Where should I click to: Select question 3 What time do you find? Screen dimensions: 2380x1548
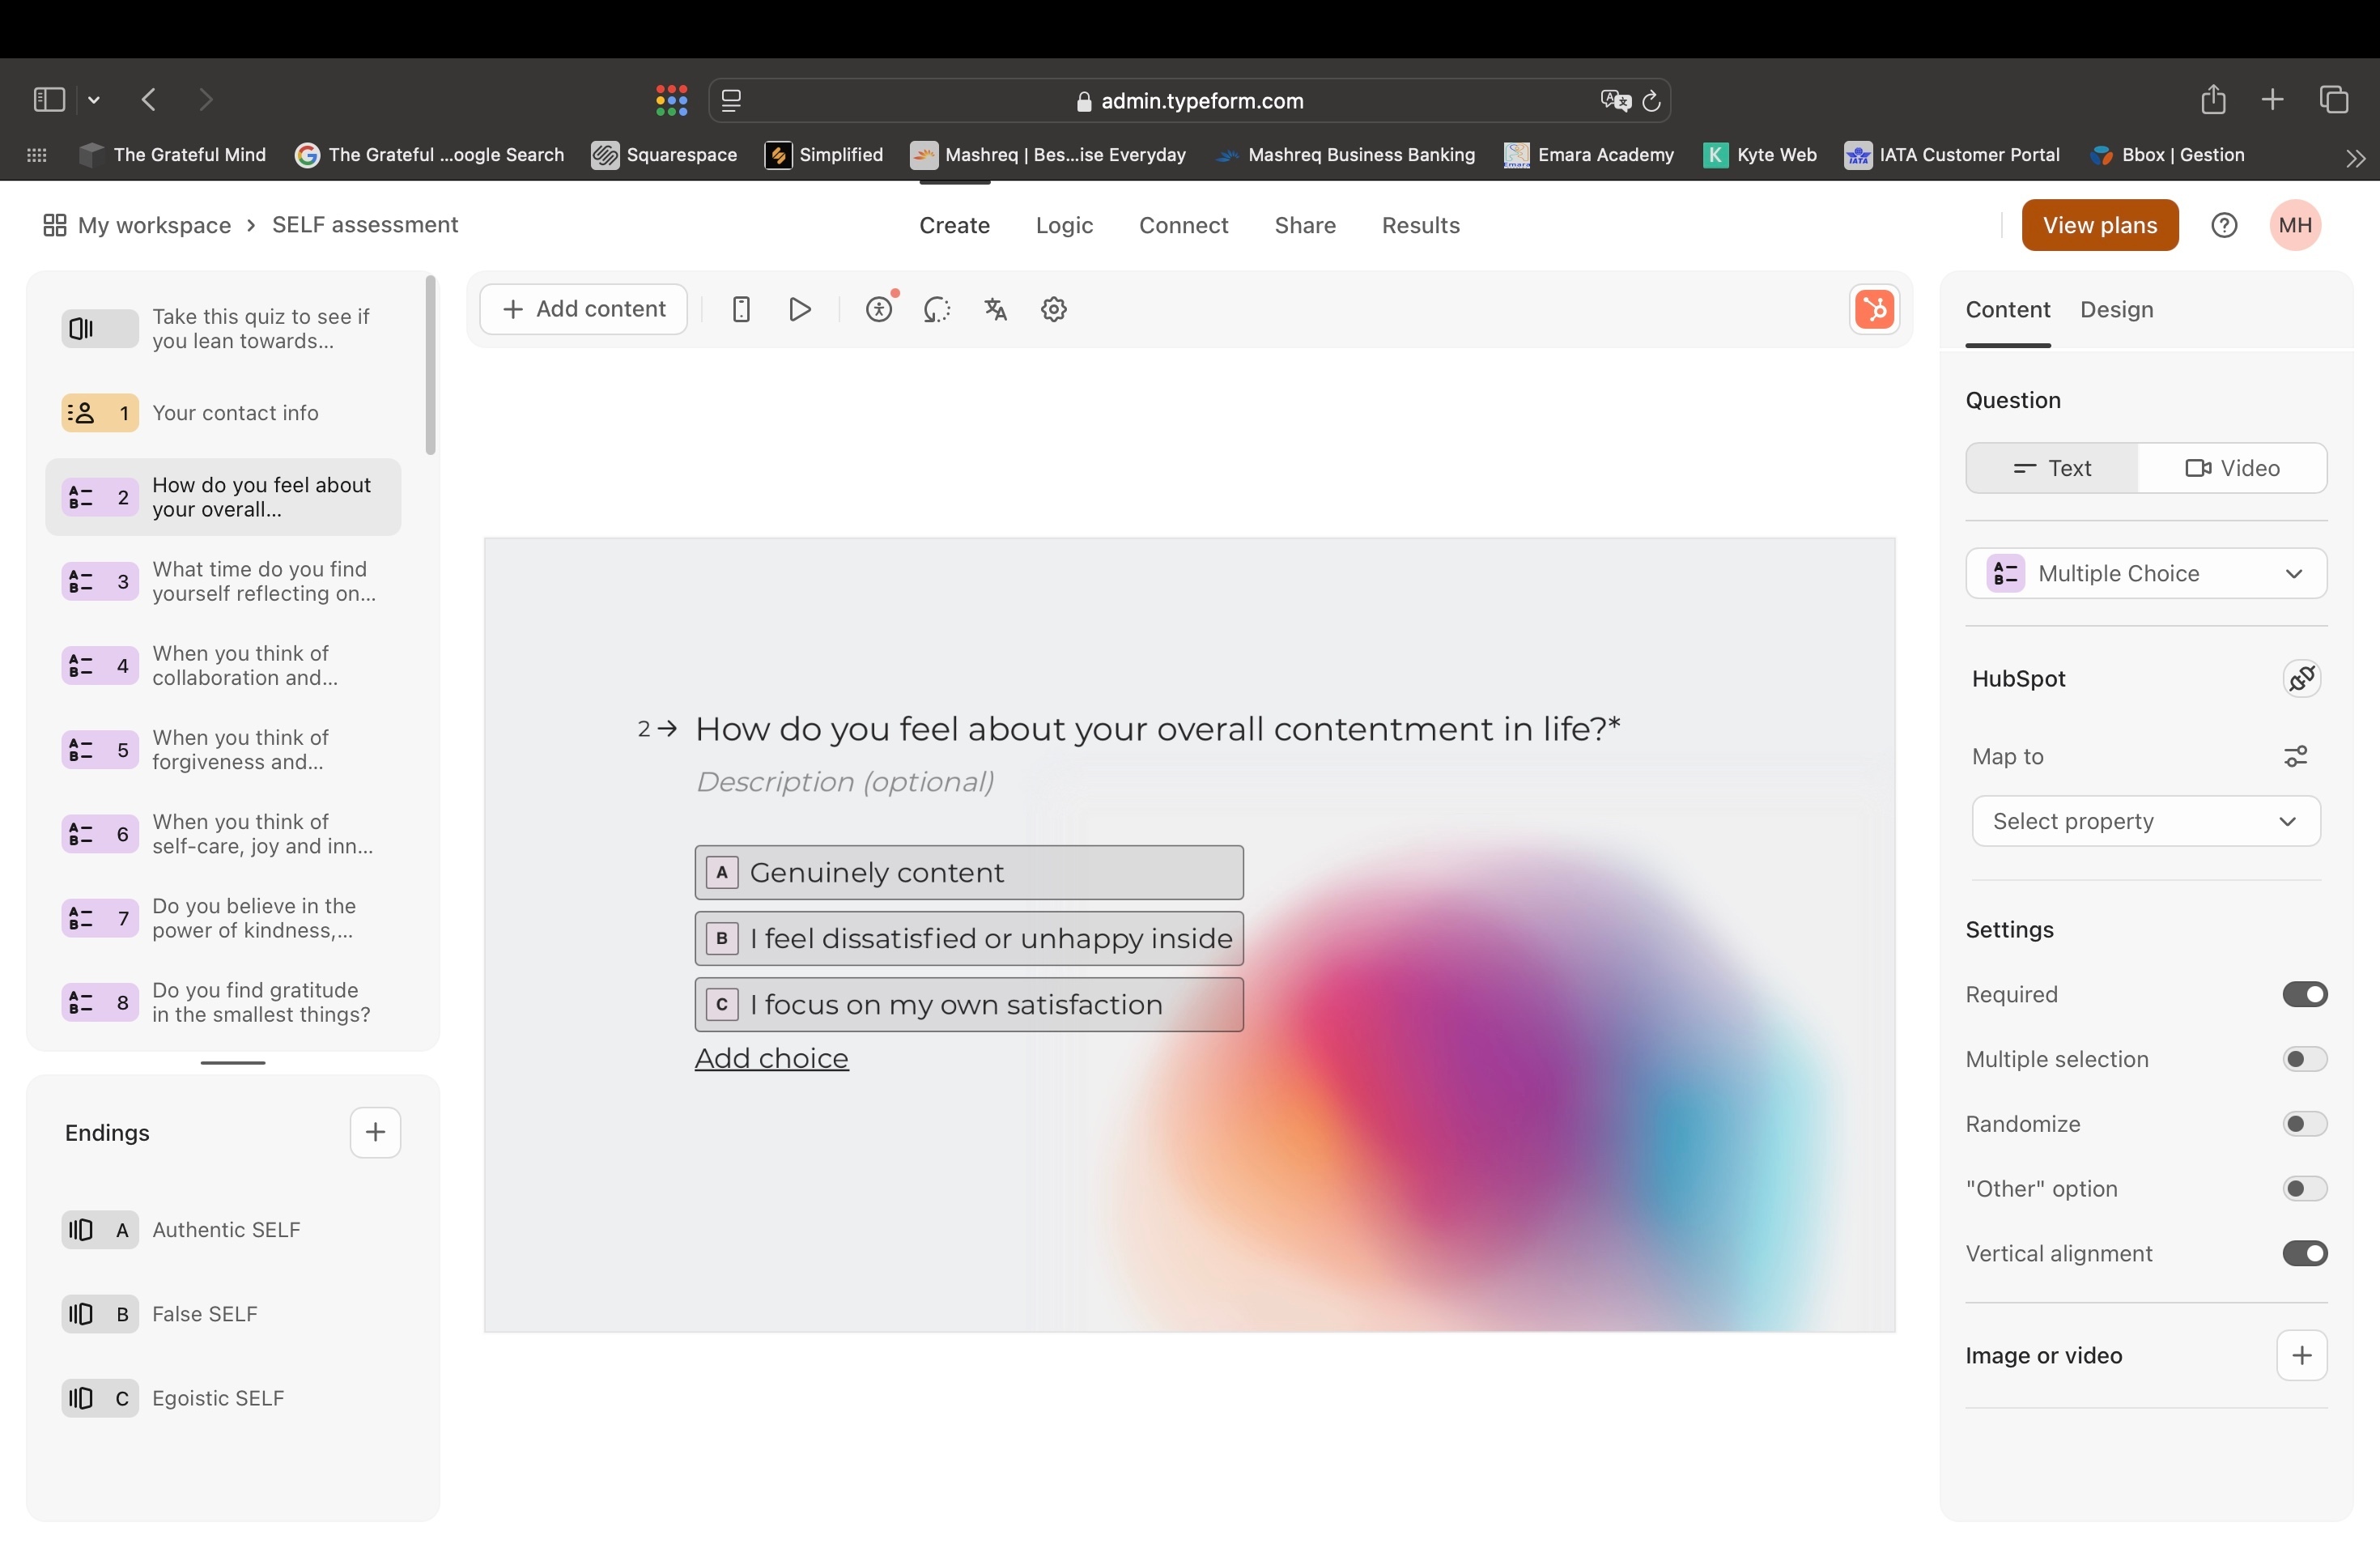point(223,581)
